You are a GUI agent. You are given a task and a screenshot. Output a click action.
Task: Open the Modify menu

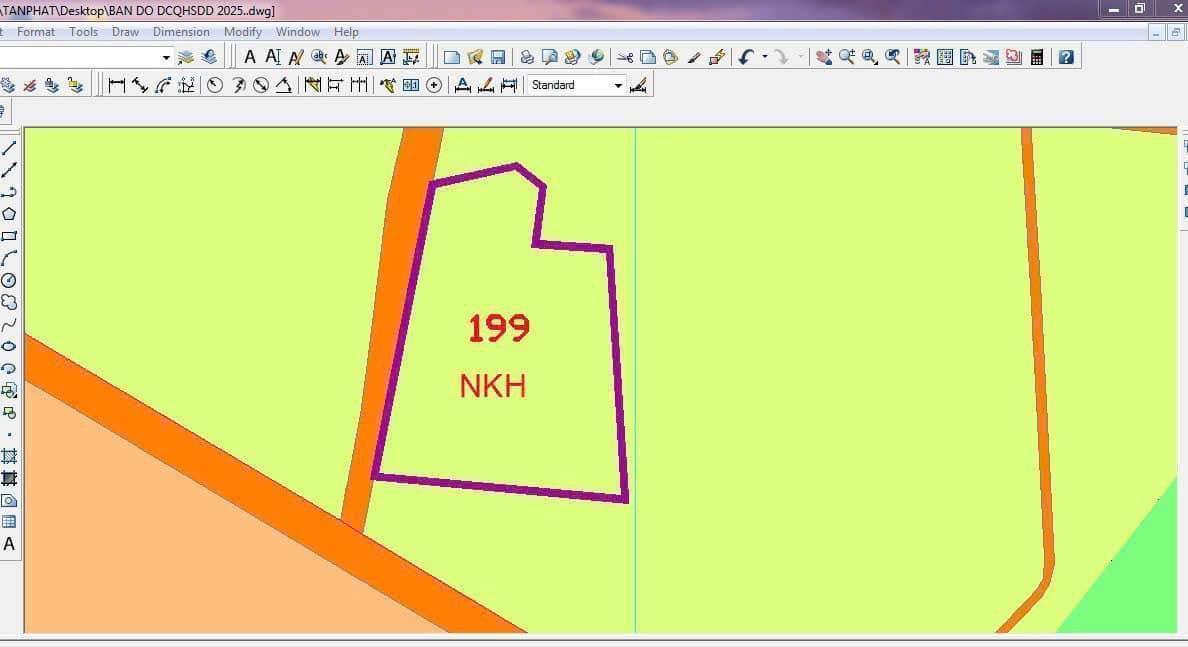242,32
